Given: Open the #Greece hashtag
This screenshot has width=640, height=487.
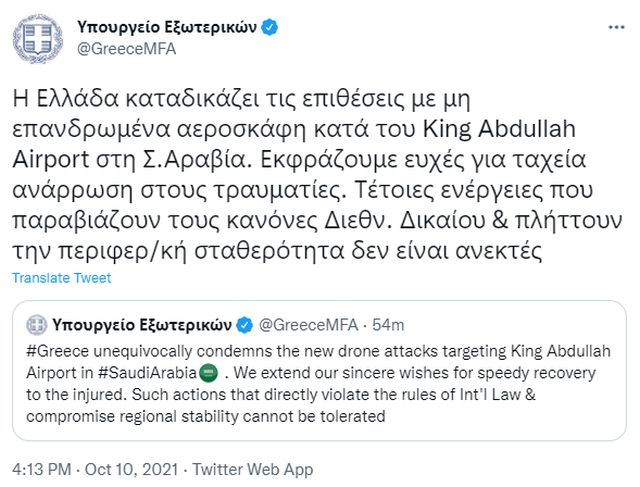Looking at the screenshot, I should click(x=57, y=356).
